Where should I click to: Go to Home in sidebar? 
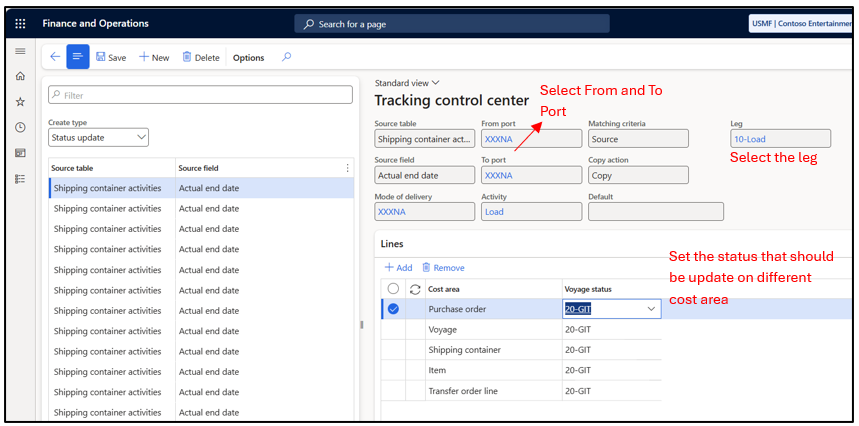pos(20,76)
